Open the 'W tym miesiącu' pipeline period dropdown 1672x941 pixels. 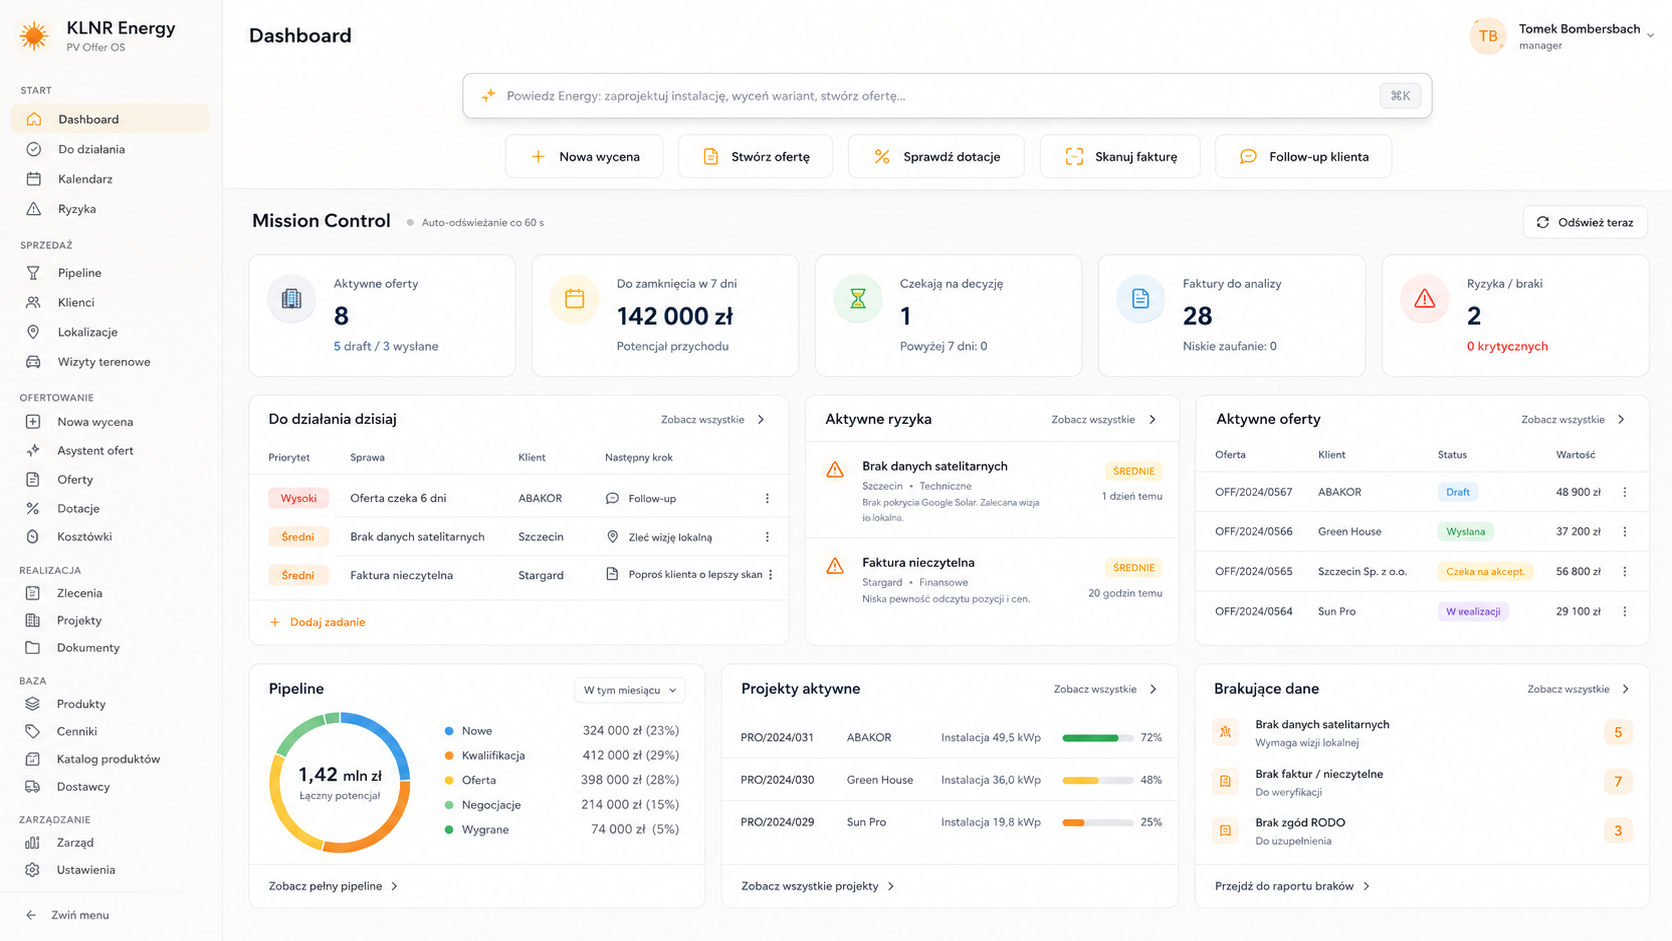point(630,690)
